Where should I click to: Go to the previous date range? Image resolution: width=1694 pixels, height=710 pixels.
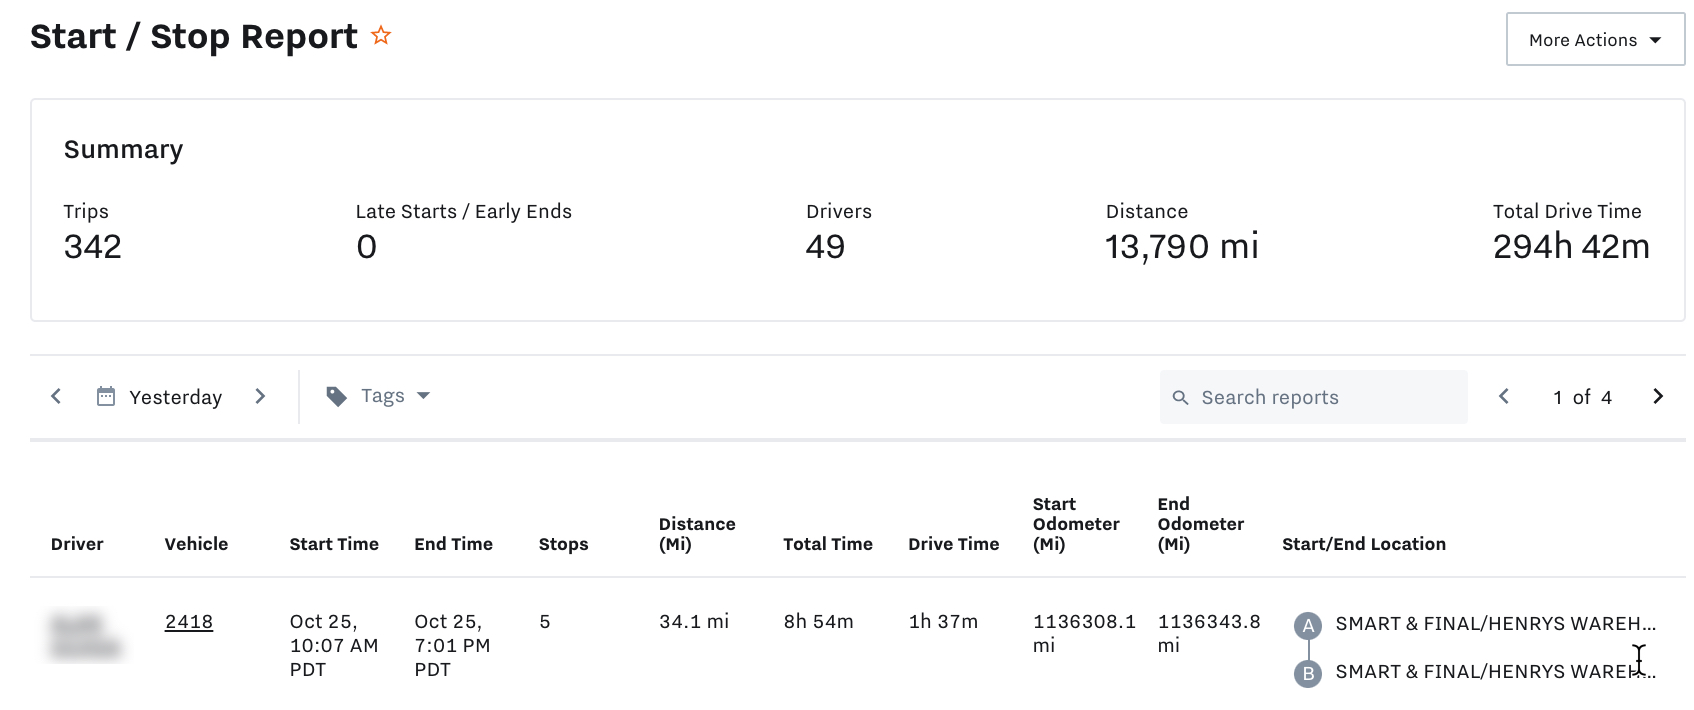coord(56,397)
